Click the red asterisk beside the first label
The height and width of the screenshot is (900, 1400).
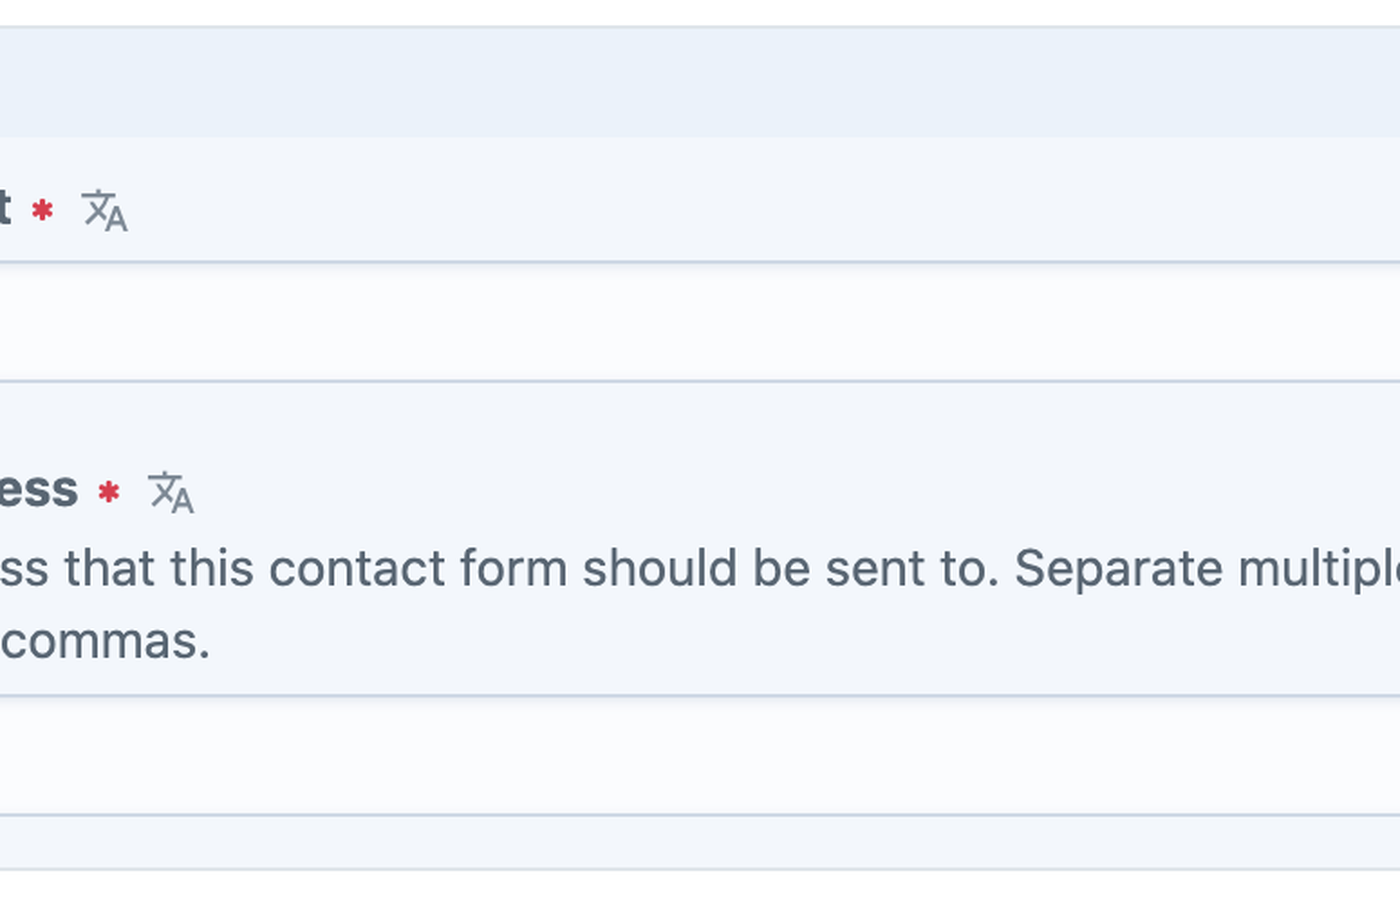tap(42, 210)
